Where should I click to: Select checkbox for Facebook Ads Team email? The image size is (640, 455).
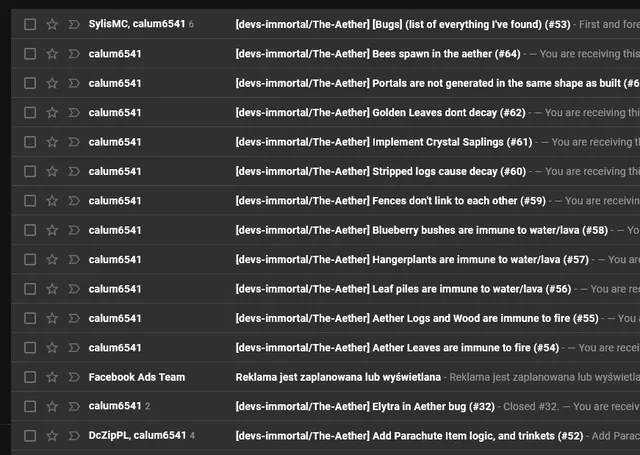tap(30, 377)
